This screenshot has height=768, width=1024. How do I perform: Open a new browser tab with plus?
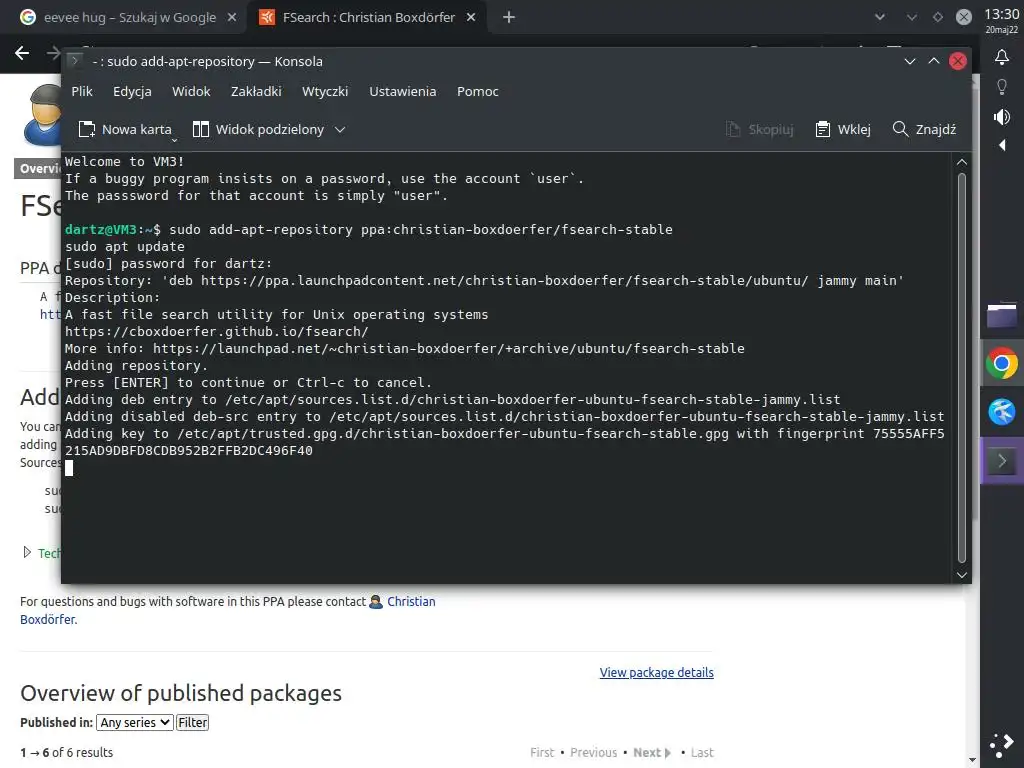pos(509,18)
